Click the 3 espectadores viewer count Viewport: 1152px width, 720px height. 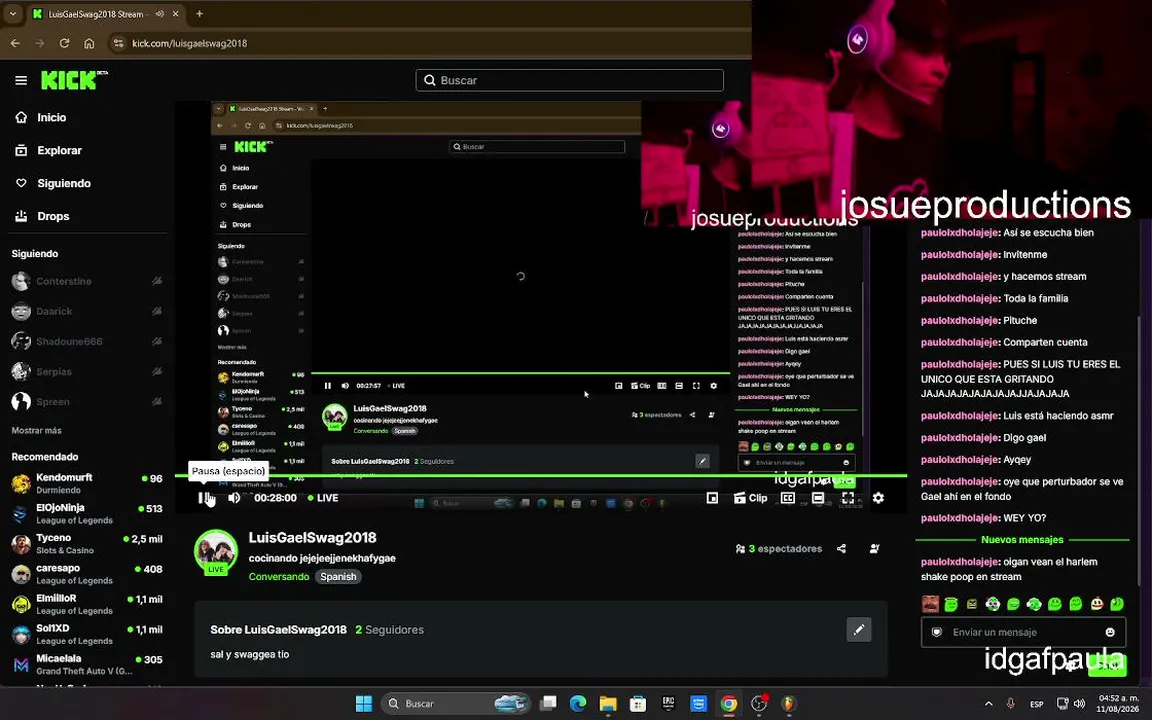778,549
